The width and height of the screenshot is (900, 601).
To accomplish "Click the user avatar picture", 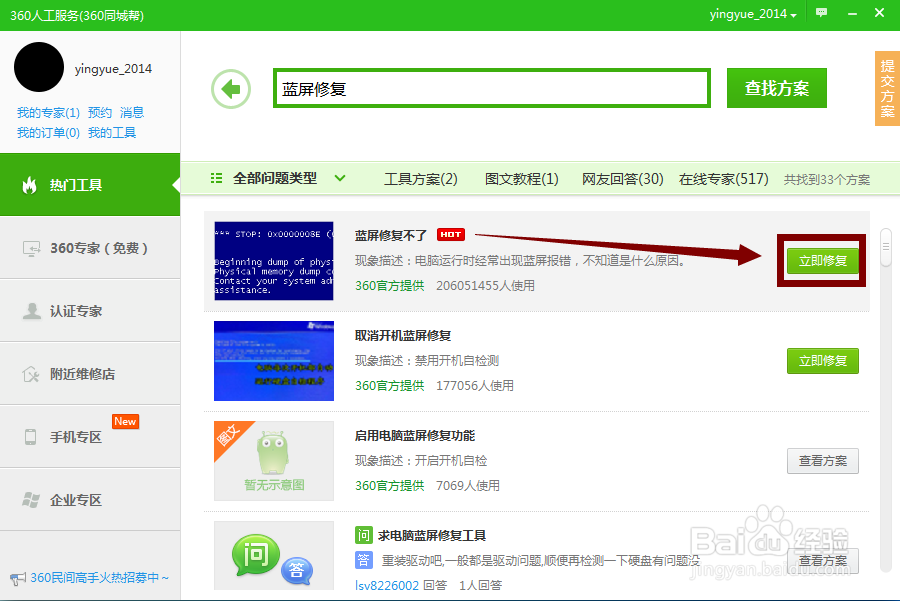I will coord(38,67).
